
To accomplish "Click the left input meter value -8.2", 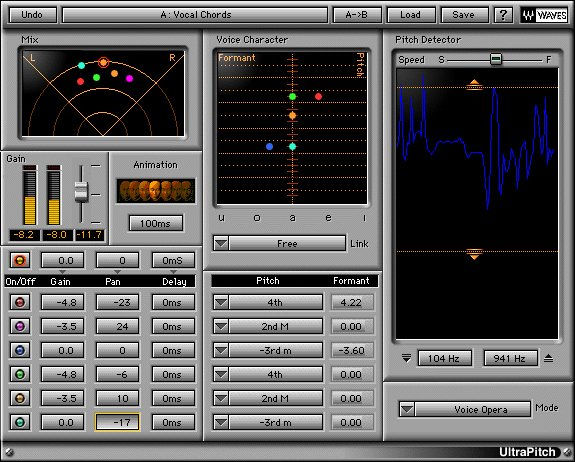I will point(24,235).
